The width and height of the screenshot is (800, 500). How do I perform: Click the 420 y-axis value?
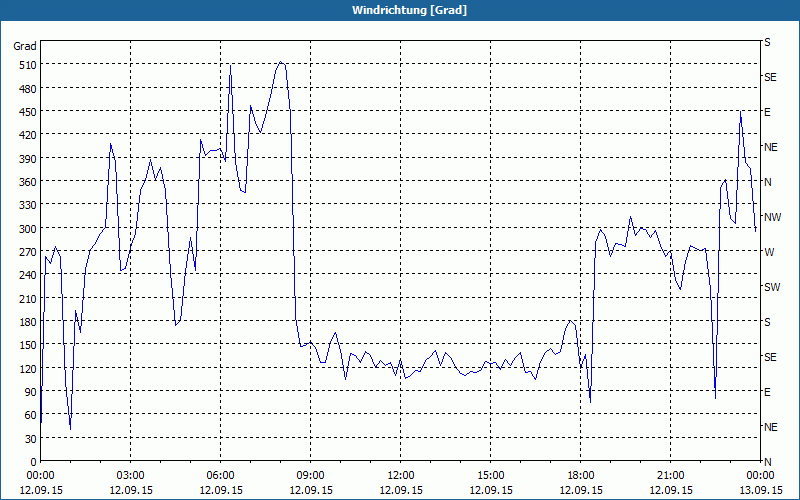[28, 135]
